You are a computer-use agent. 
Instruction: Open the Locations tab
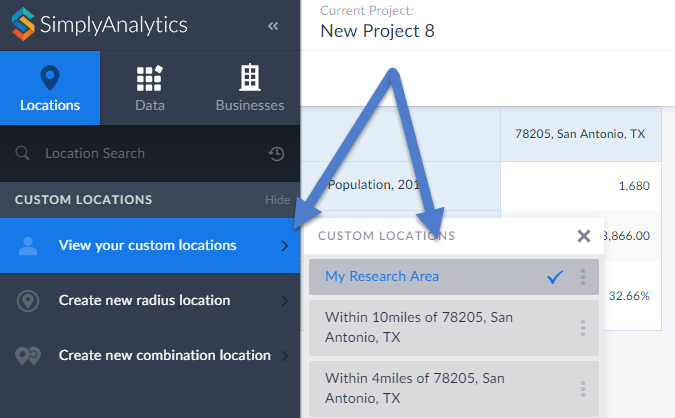tap(50, 88)
